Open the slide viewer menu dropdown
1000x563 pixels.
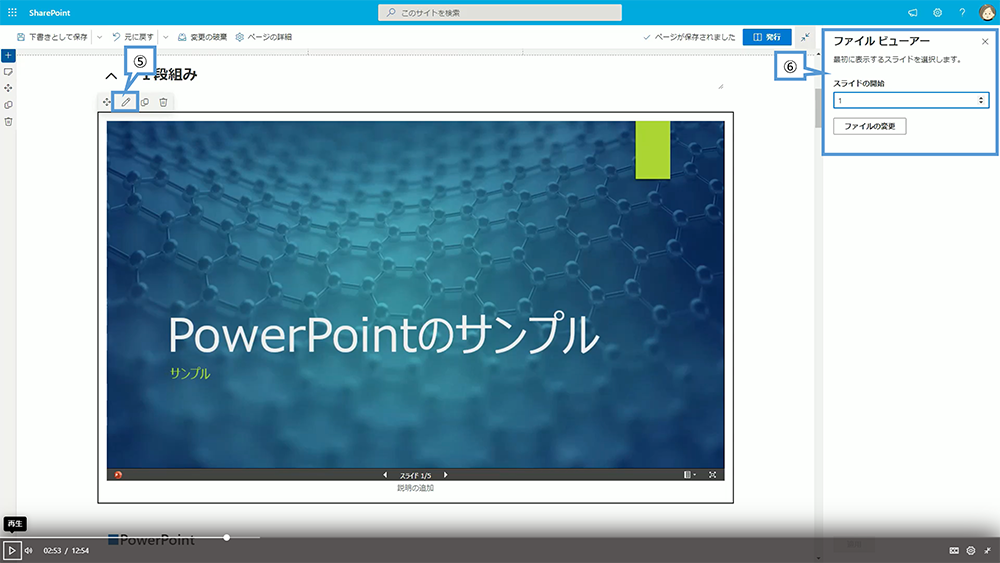689,475
